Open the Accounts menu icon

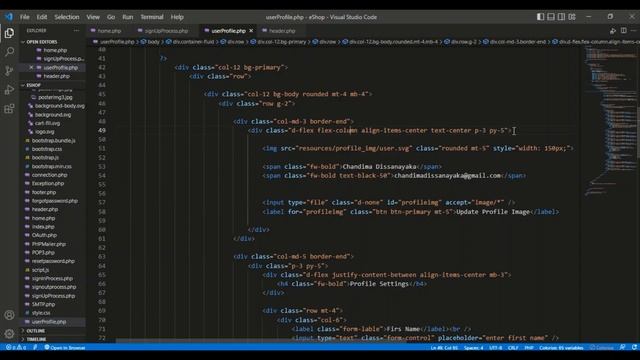pyautogui.click(x=9, y=315)
